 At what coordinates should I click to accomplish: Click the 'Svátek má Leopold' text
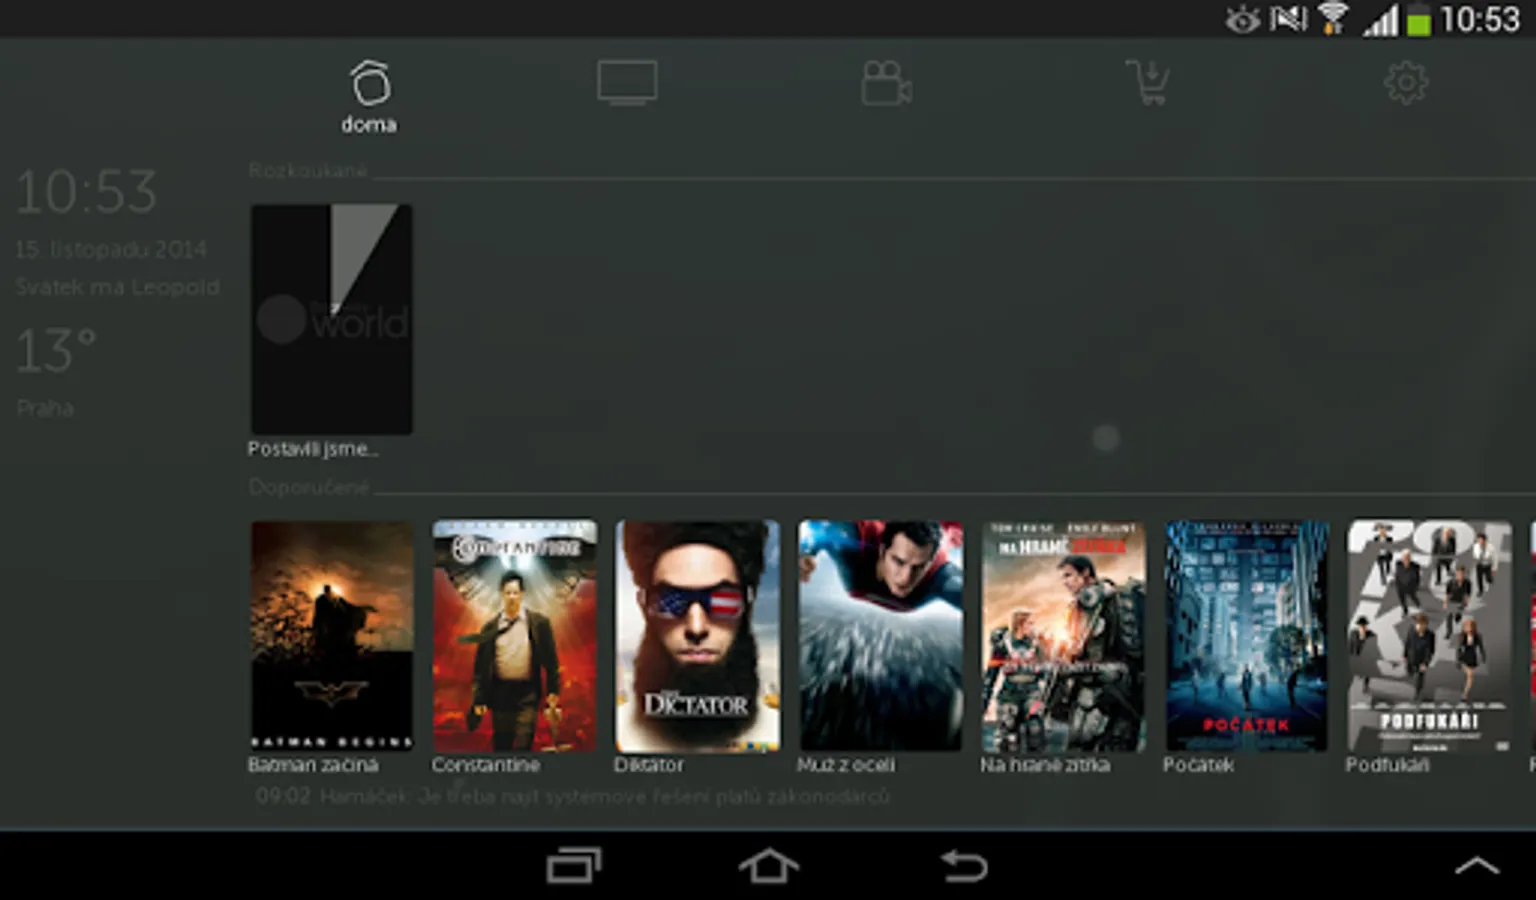tap(117, 288)
